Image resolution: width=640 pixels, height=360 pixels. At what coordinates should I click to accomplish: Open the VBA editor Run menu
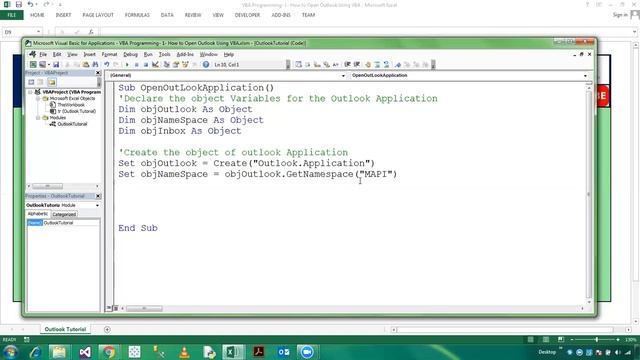tap(148, 54)
